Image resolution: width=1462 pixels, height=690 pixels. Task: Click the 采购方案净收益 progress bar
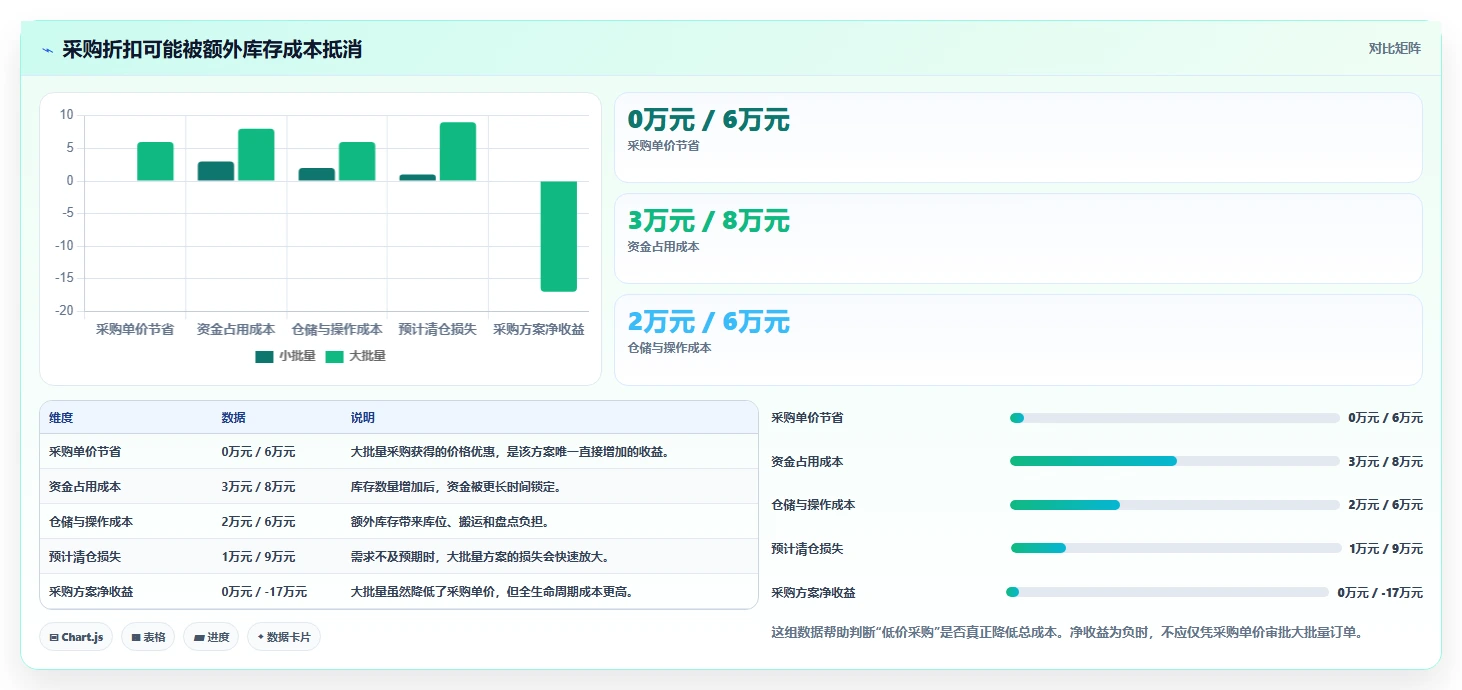pos(1167,592)
